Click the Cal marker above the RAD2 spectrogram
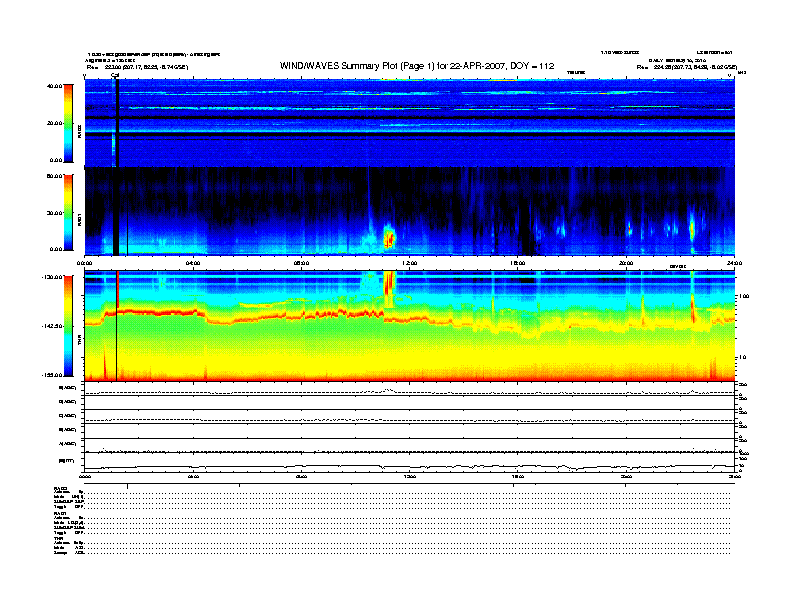The image size is (792, 612). 115,76
